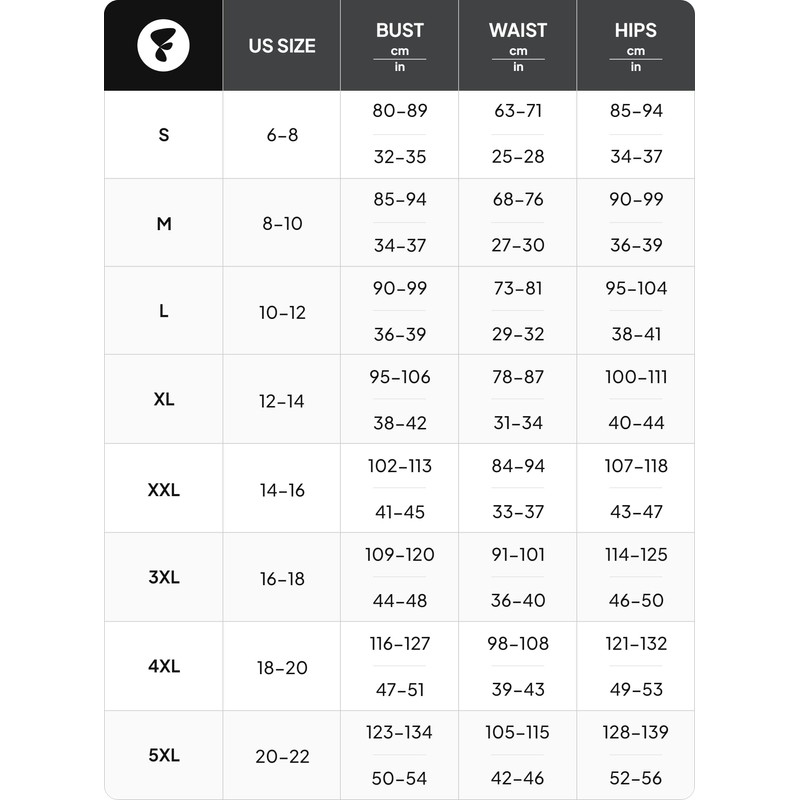
Task: Click the WAIST column header
Action: point(518,31)
